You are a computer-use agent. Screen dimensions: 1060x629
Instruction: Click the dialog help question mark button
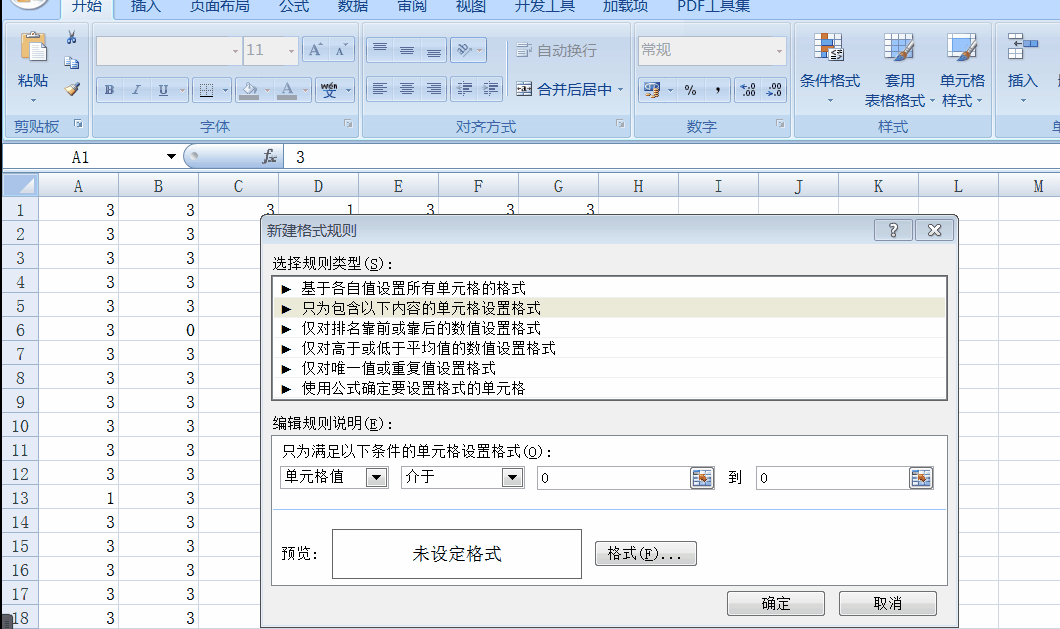click(x=893, y=230)
